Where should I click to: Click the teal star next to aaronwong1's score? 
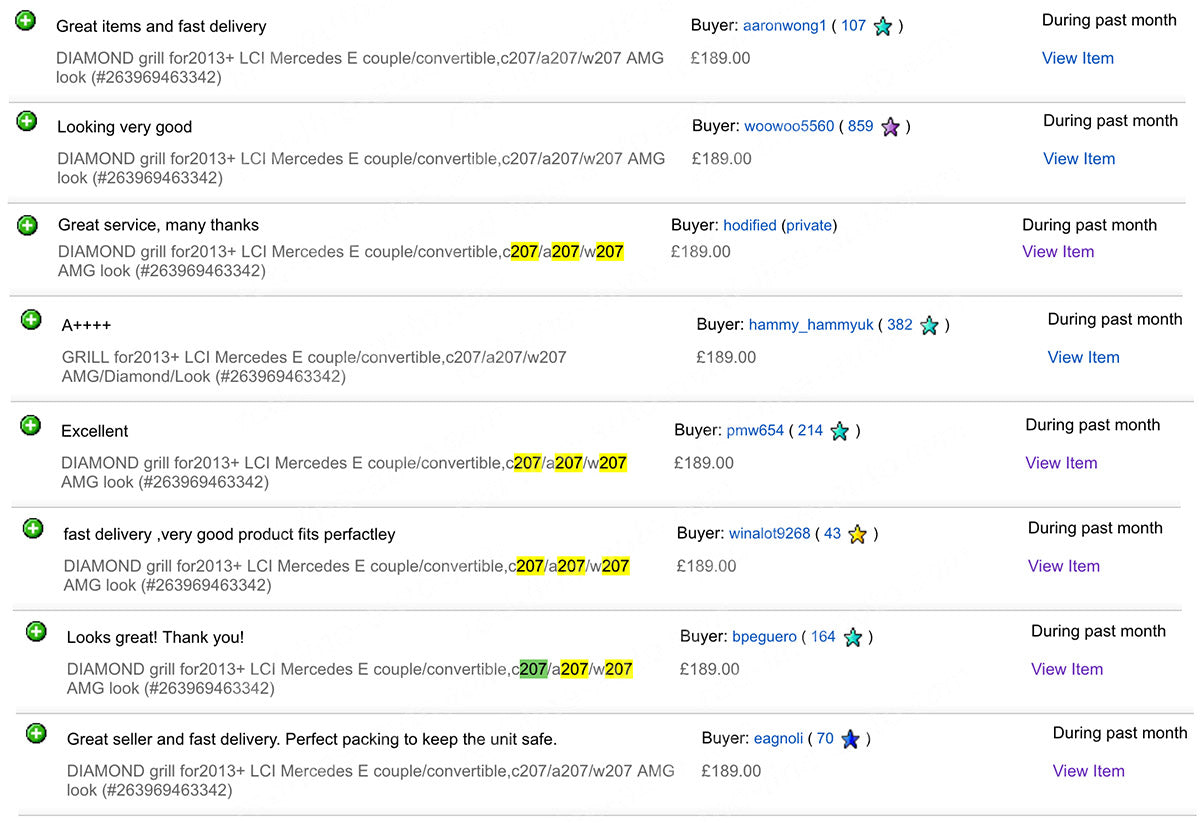pyautogui.click(x=882, y=27)
